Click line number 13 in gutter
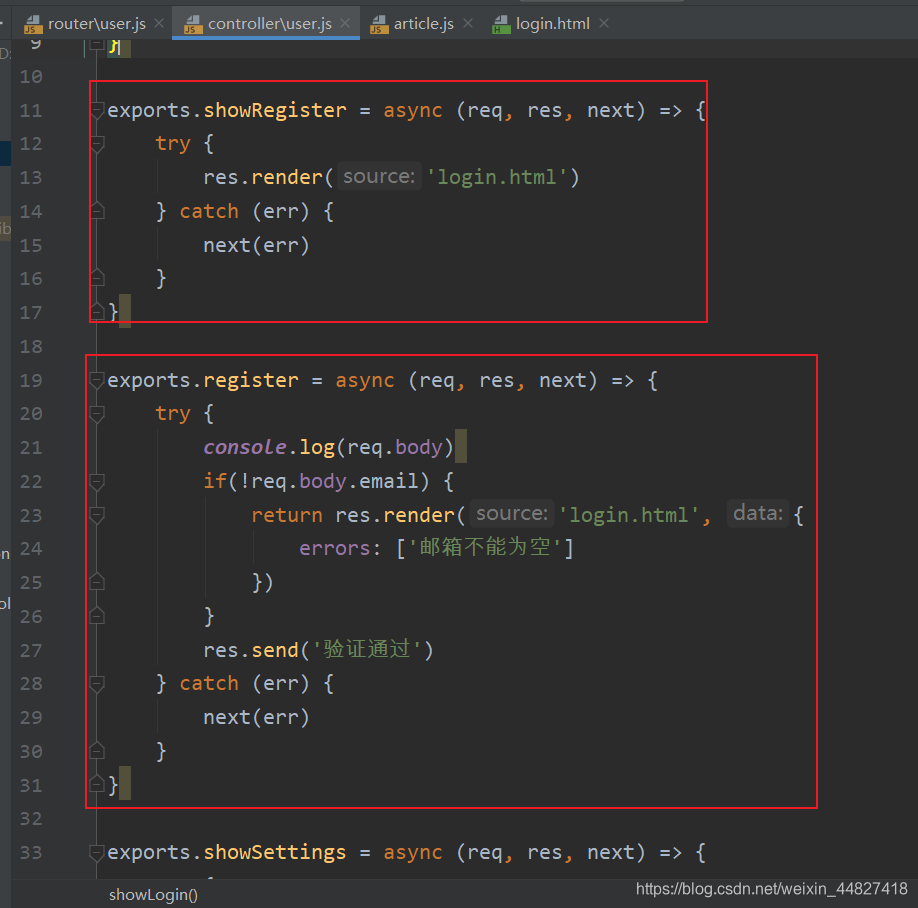This screenshot has height=908, width=918. [31, 177]
